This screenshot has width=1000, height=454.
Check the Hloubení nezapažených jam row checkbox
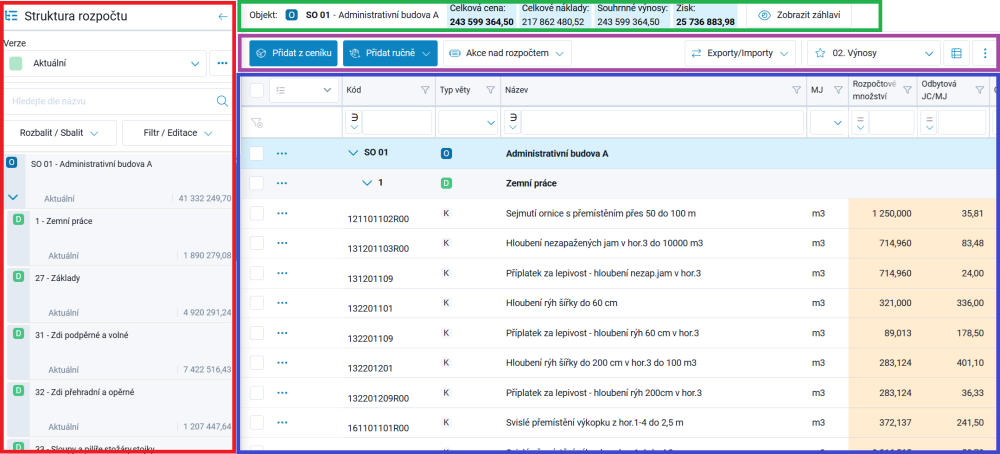[256, 243]
